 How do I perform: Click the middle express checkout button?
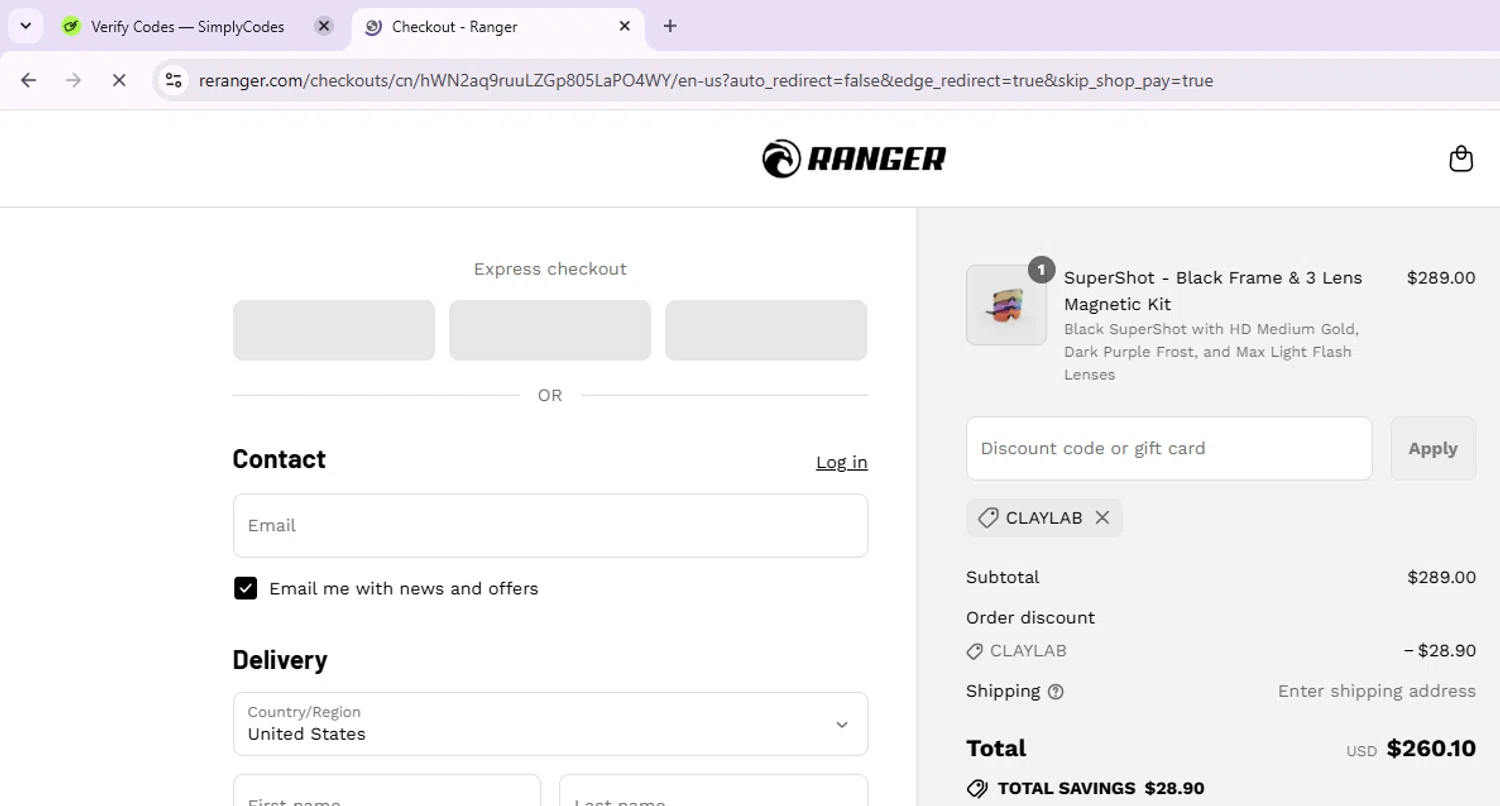pos(550,330)
